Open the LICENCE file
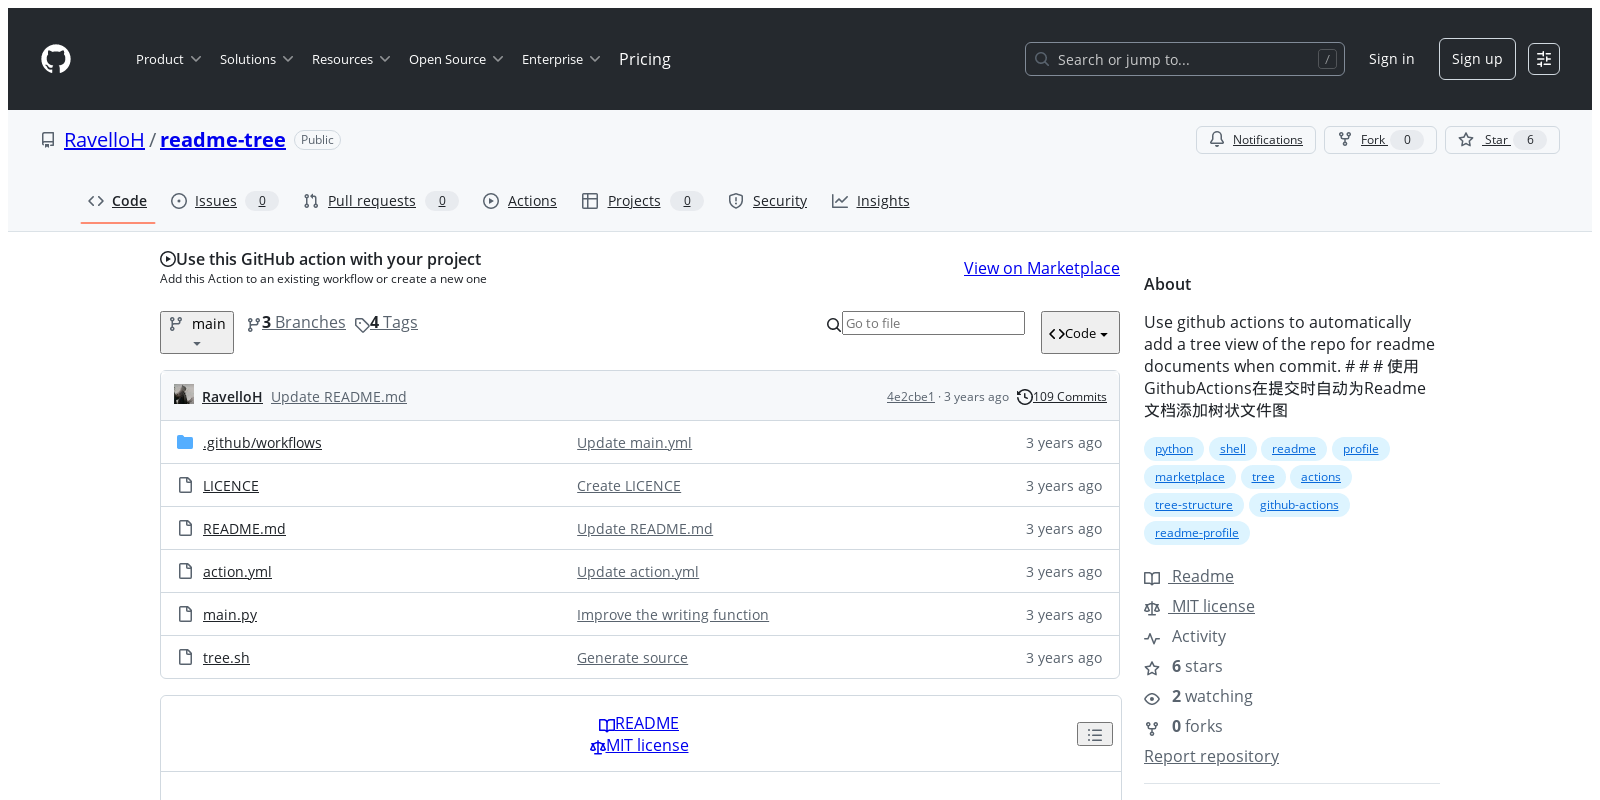The height and width of the screenshot is (800, 1600). pos(231,486)
